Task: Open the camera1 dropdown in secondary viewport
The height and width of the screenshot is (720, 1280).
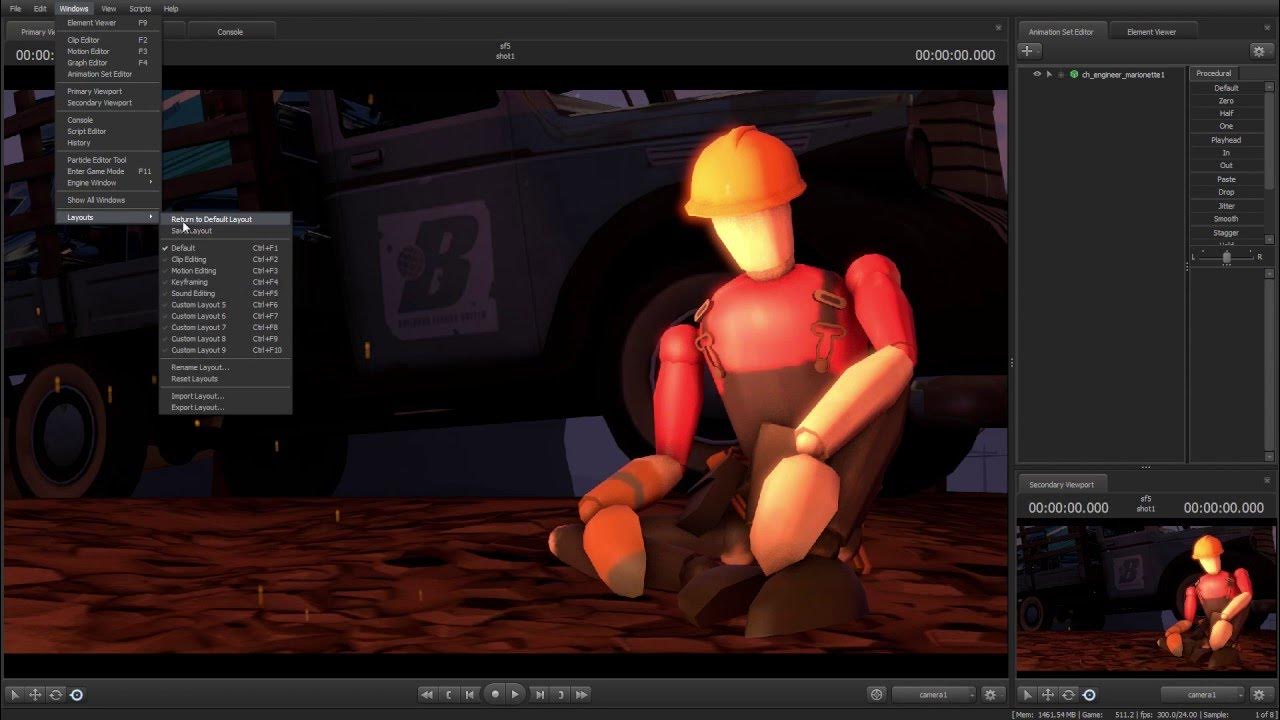Action: click(1203, 694)
